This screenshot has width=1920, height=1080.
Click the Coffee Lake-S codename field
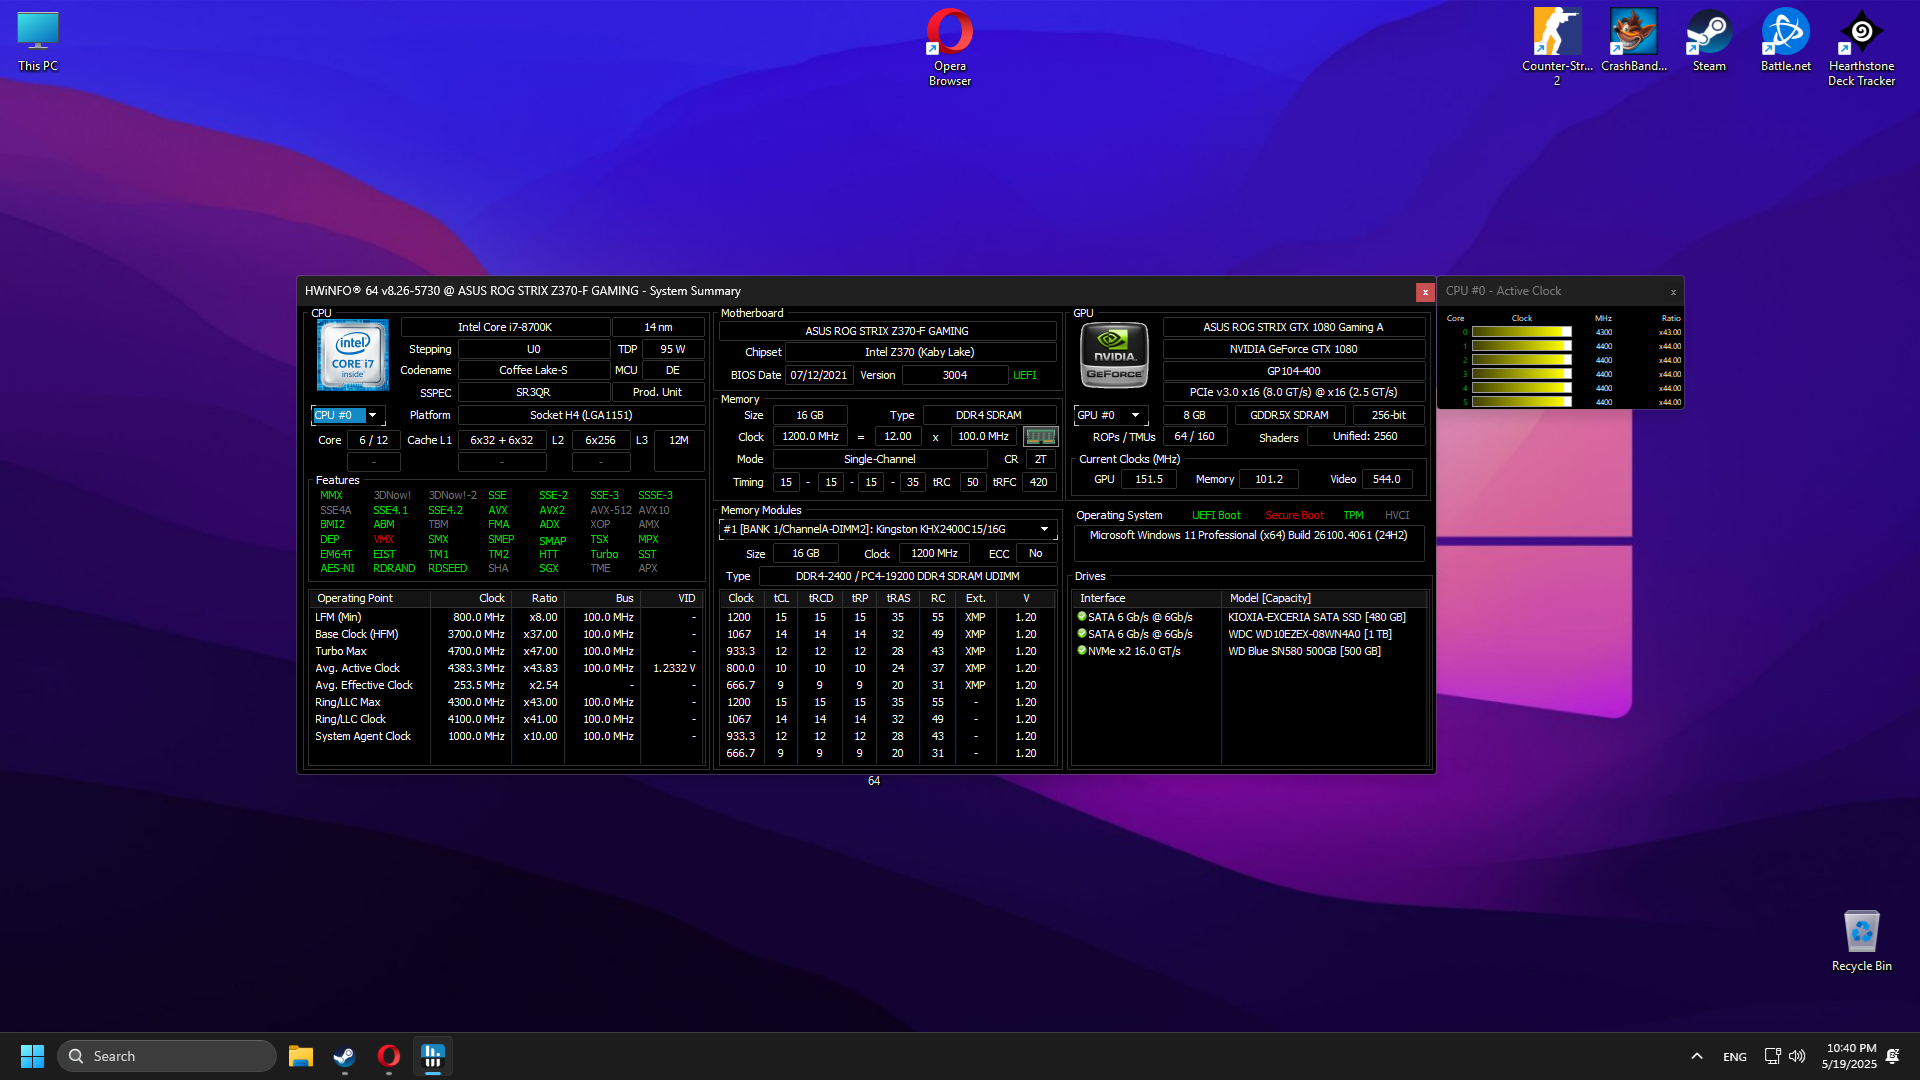[533, 370]
